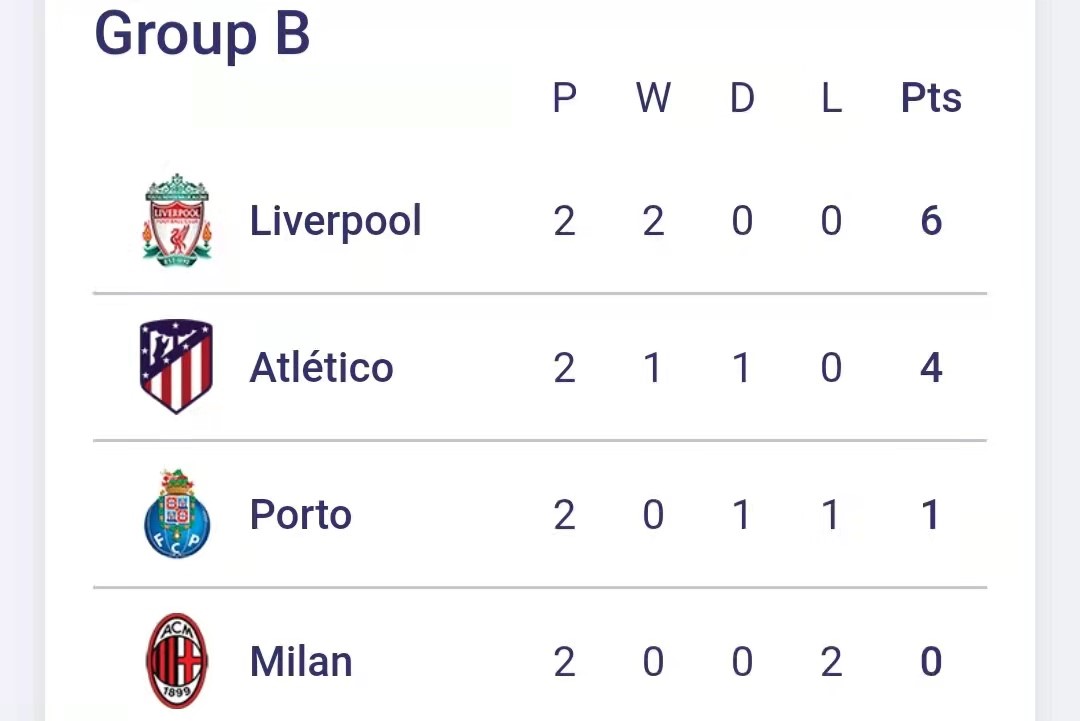Select the Milan team name

[x=300, y=662]
